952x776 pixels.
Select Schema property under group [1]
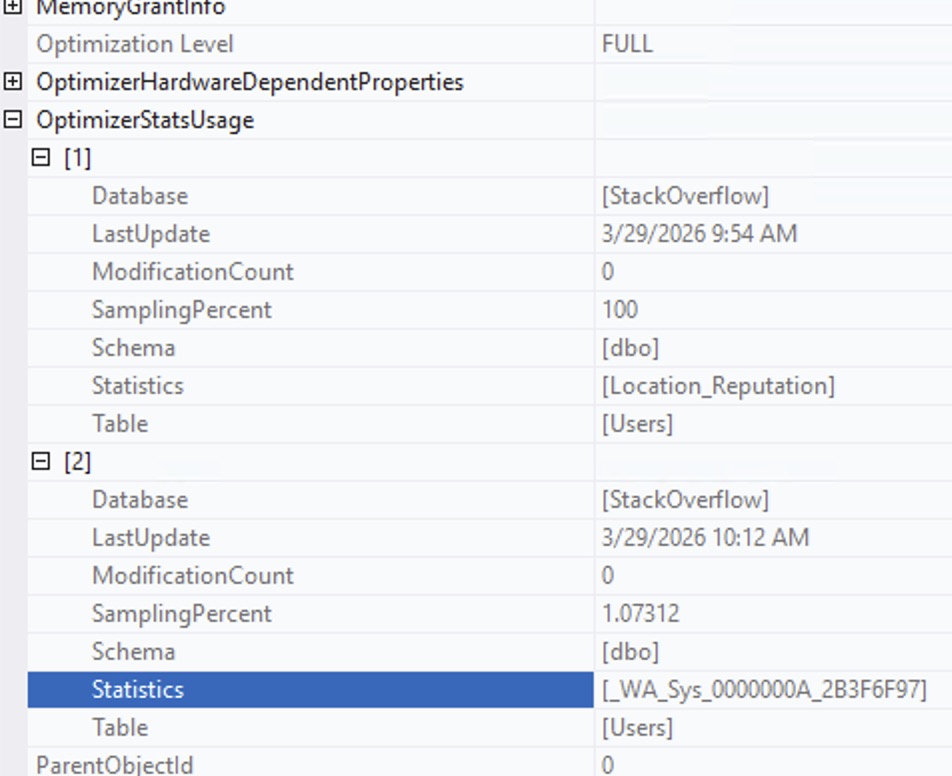tap(133, 348)
